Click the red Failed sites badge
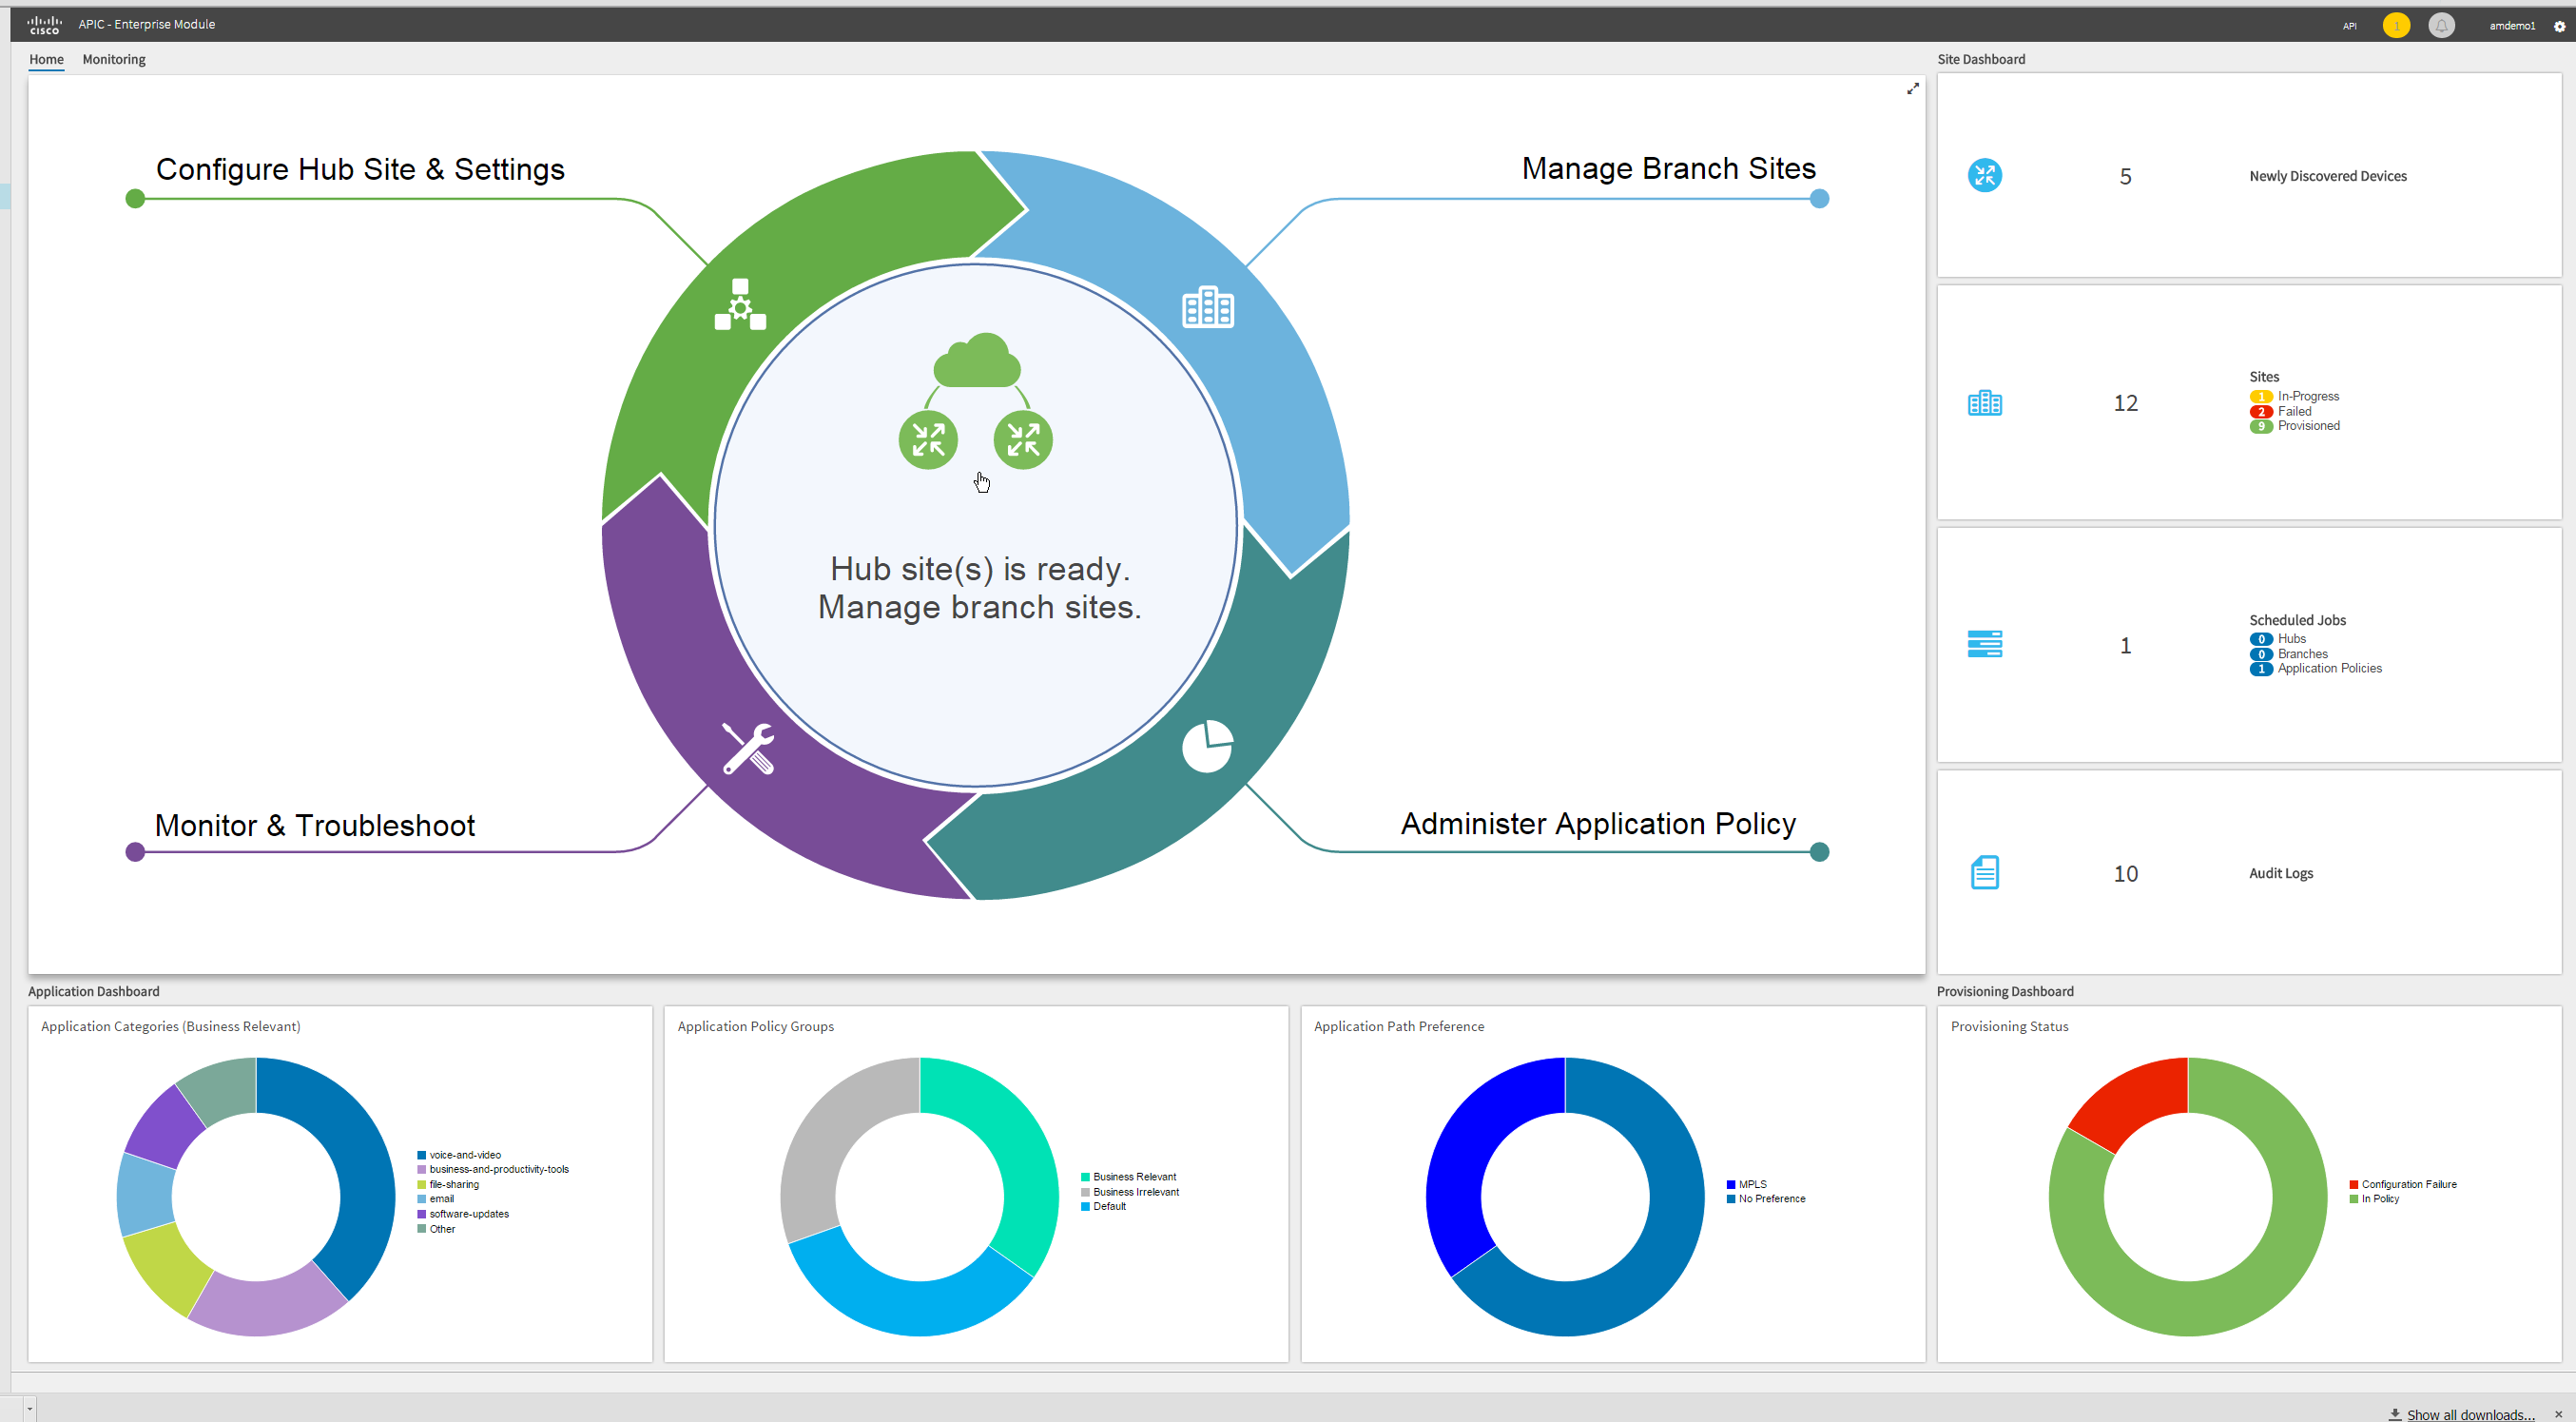This screenshot has width=2576, height=1422. click(2260, 412)
